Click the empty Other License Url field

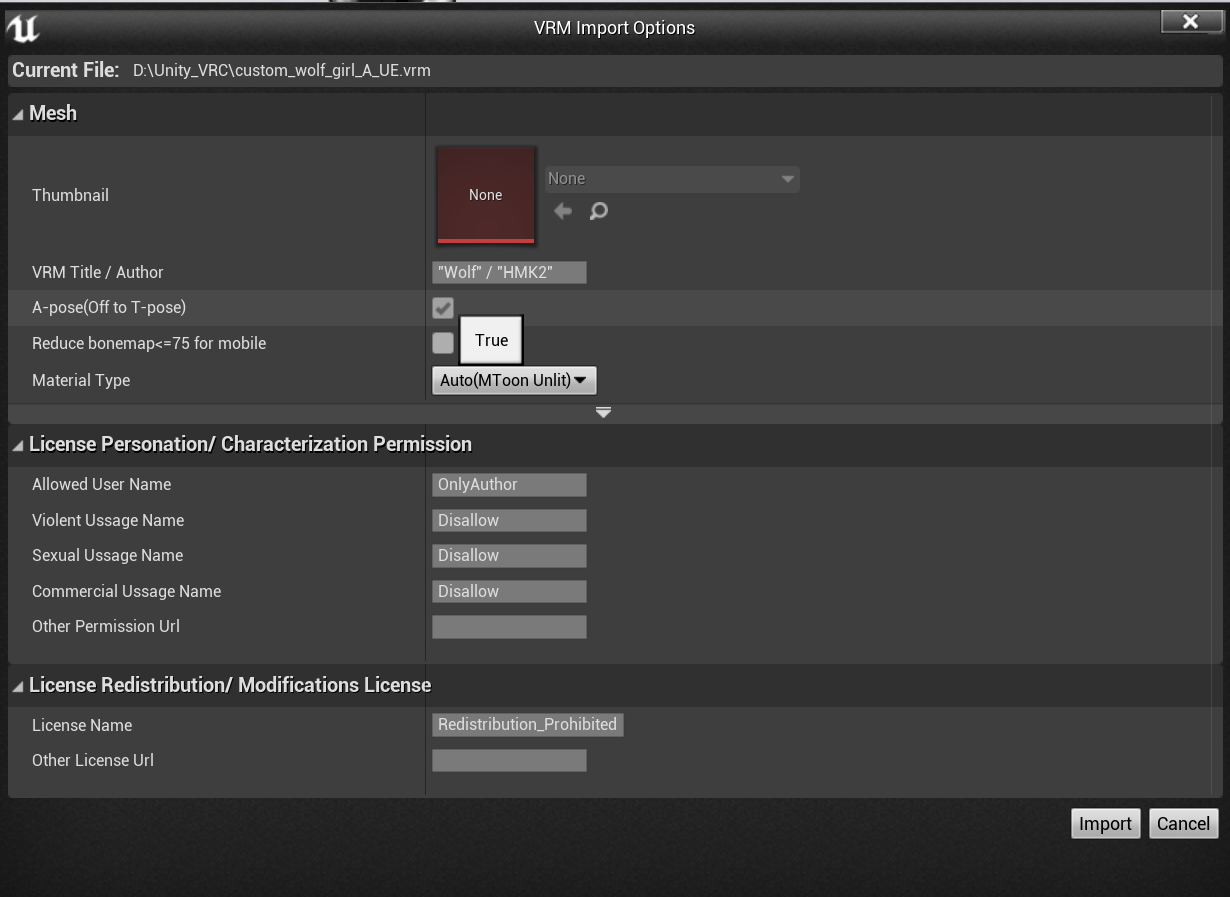[x=509, y=760]
